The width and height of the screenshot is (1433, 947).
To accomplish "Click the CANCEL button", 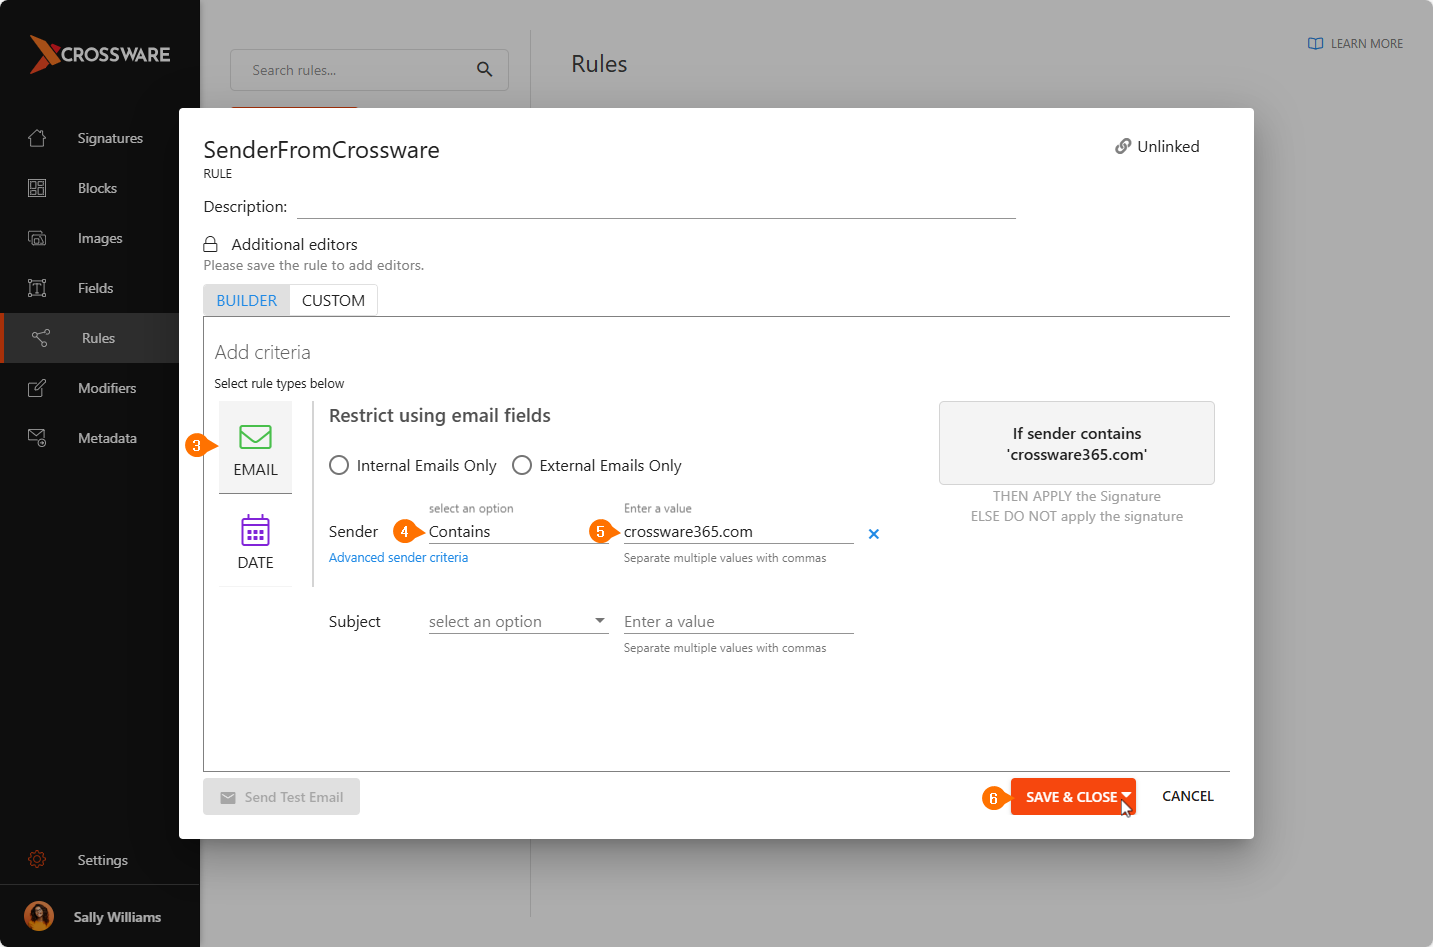I will [1187, 797].
